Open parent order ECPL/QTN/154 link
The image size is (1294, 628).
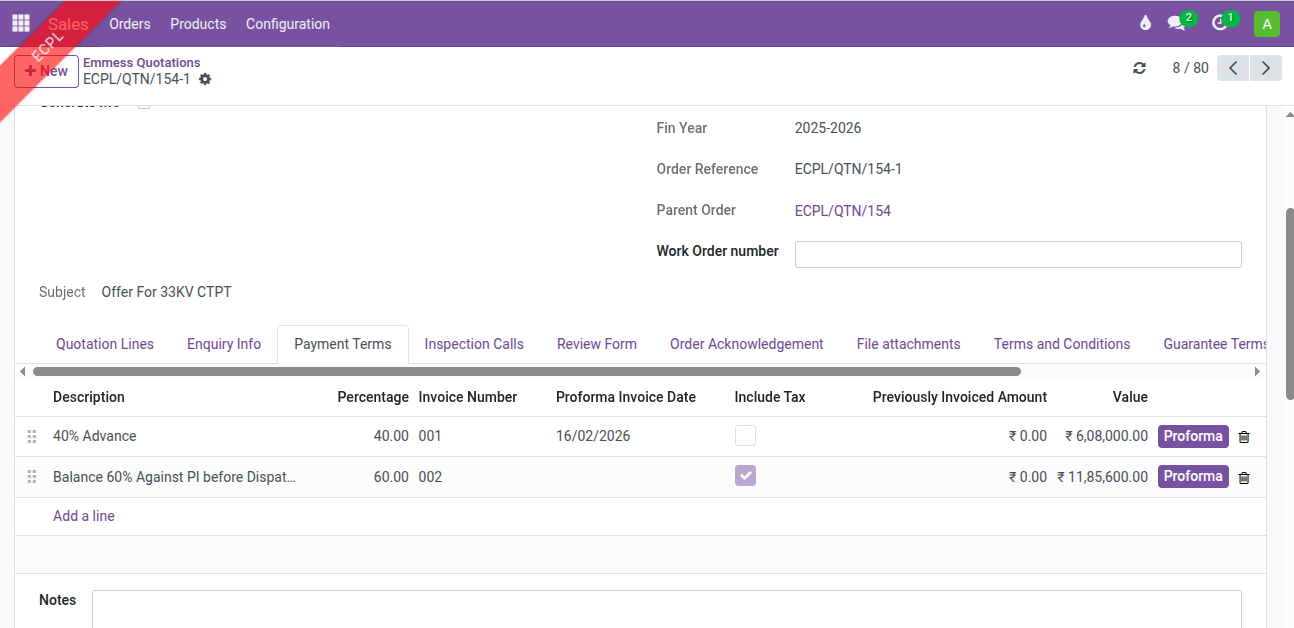842,211
